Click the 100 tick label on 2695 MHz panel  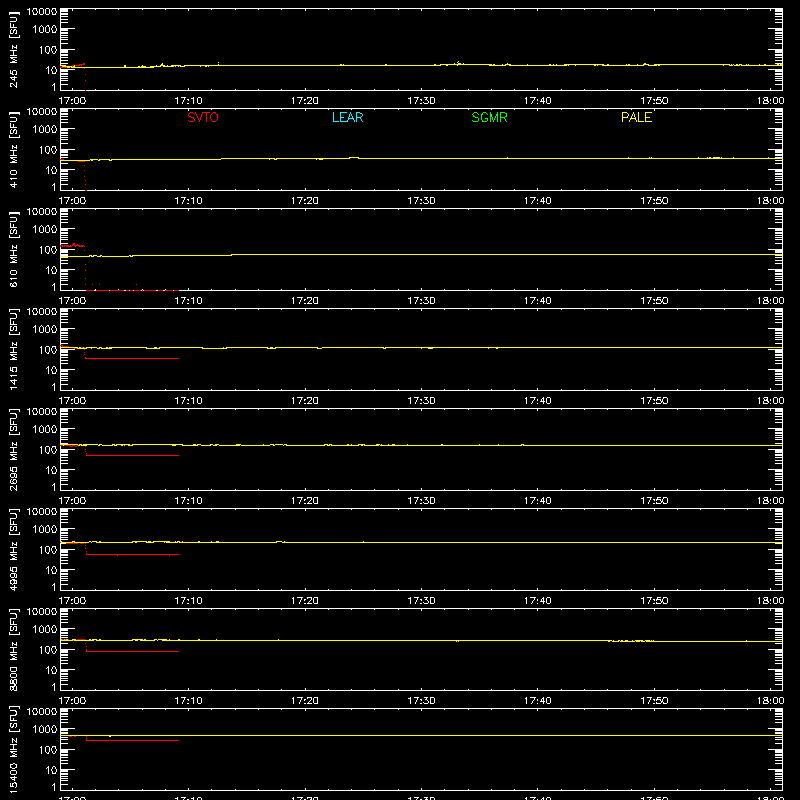pos(48,450)
